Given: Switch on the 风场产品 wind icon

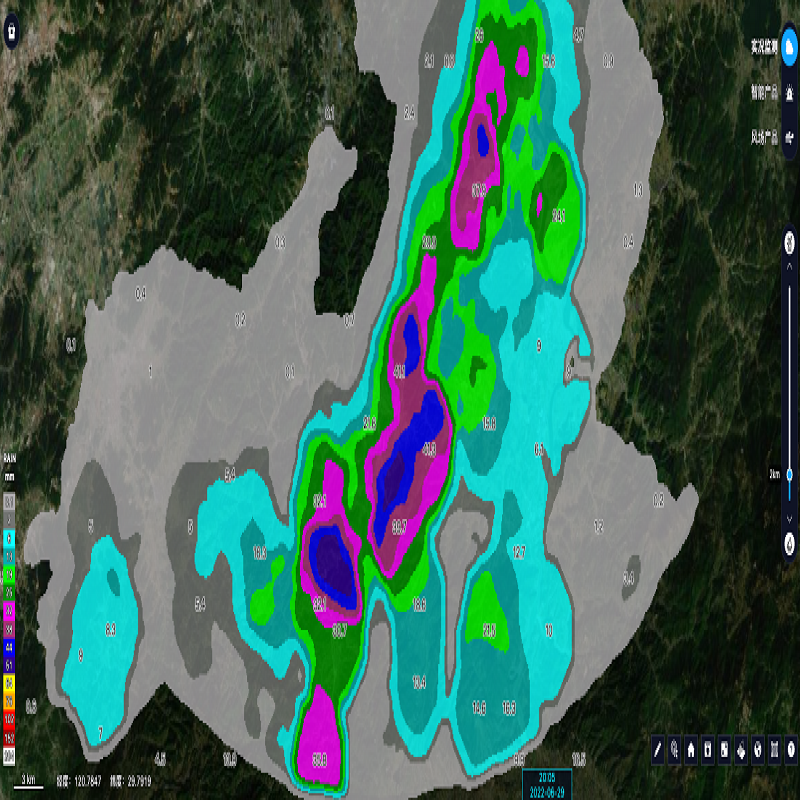Looking at the screenshot, I should (789, 138).
